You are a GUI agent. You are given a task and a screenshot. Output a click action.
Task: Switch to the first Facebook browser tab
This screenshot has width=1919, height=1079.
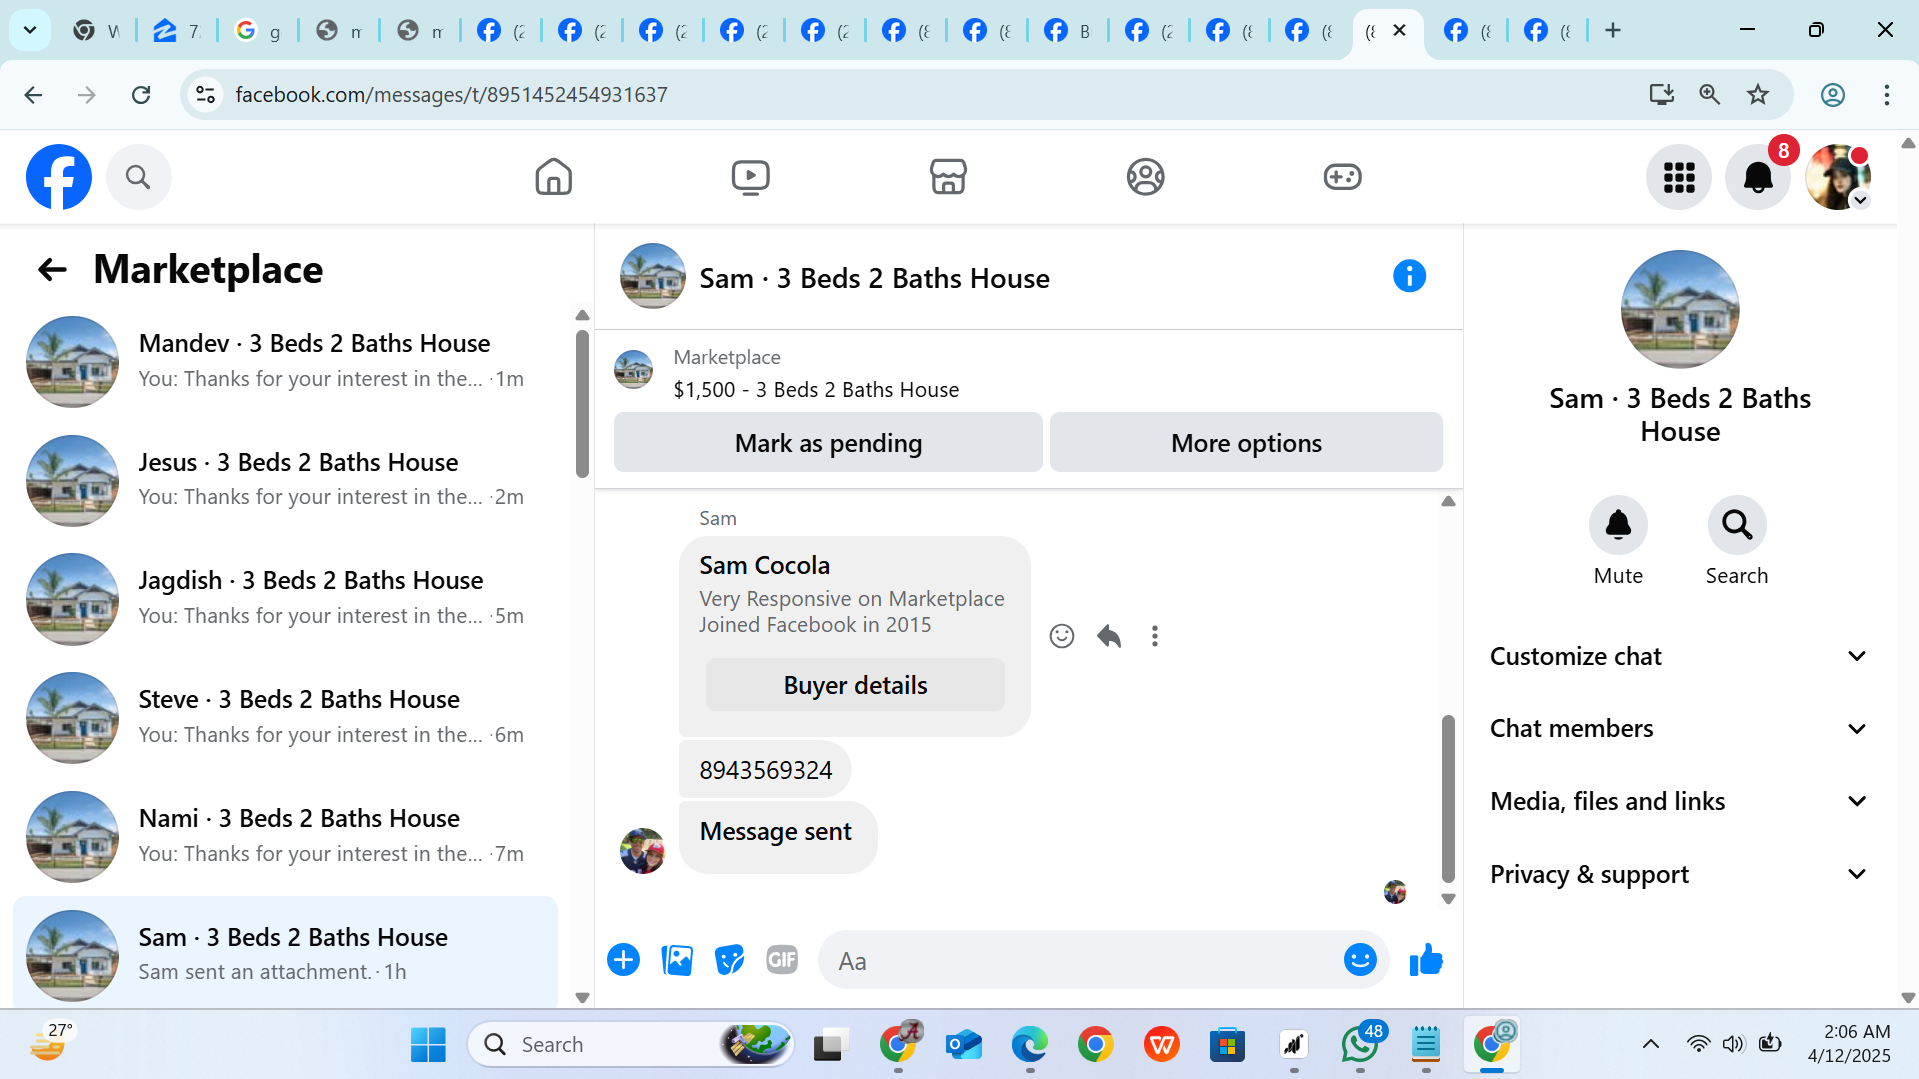500,30
